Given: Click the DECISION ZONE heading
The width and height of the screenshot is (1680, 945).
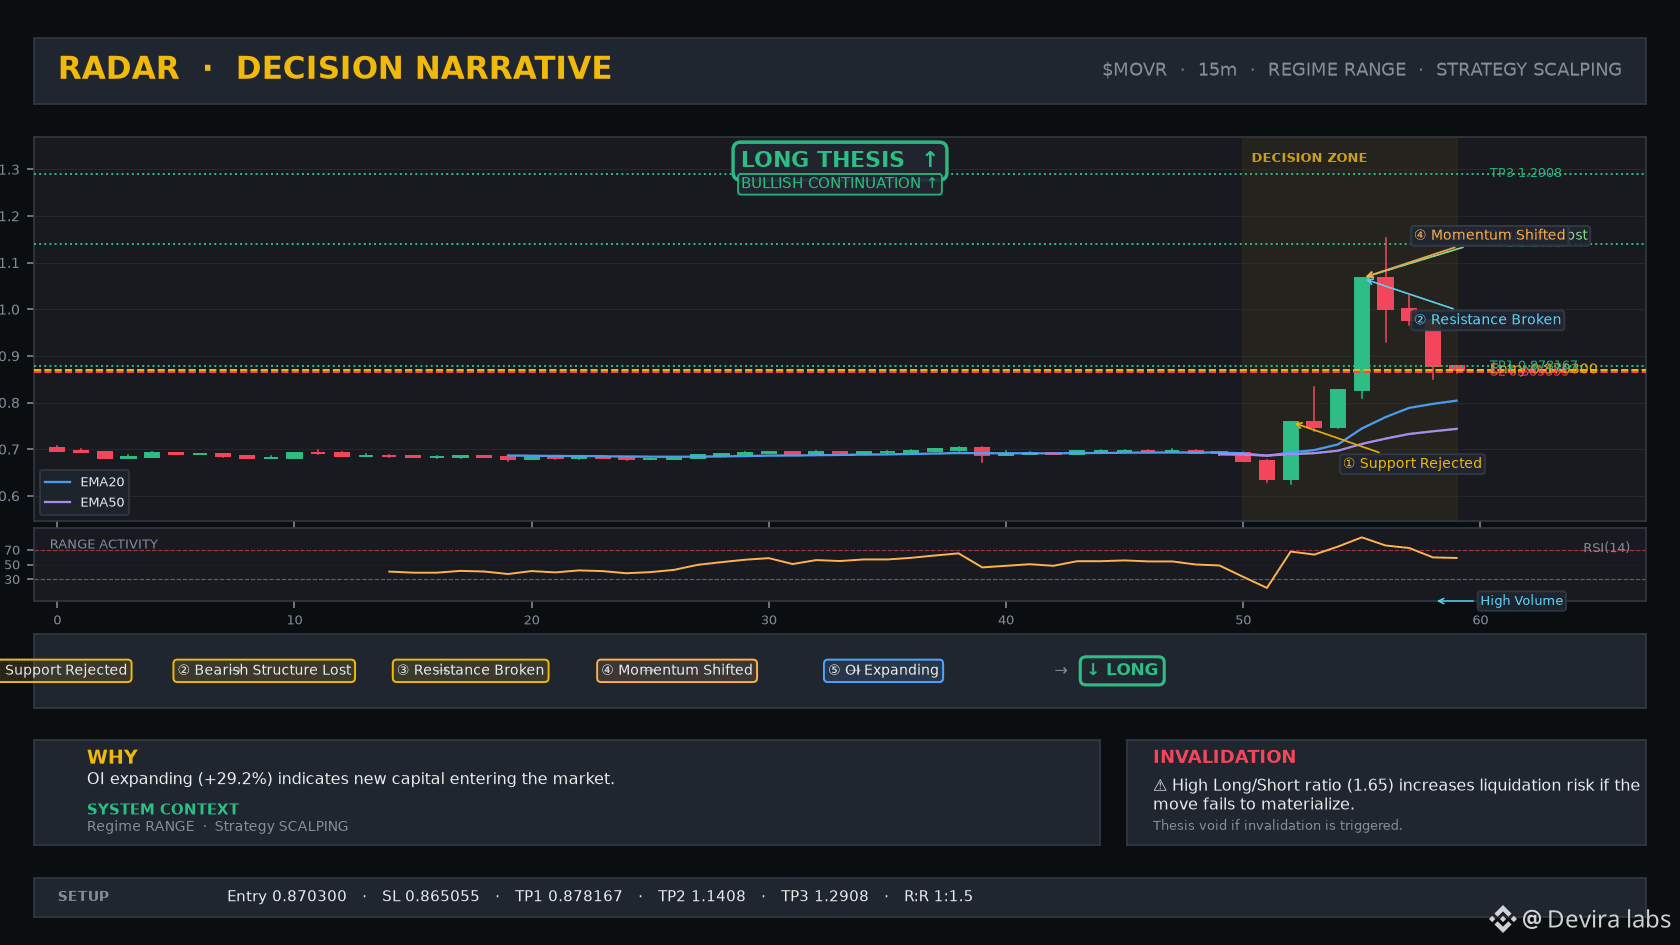Looking at the screenshot, I should (x=1309, y=158).
